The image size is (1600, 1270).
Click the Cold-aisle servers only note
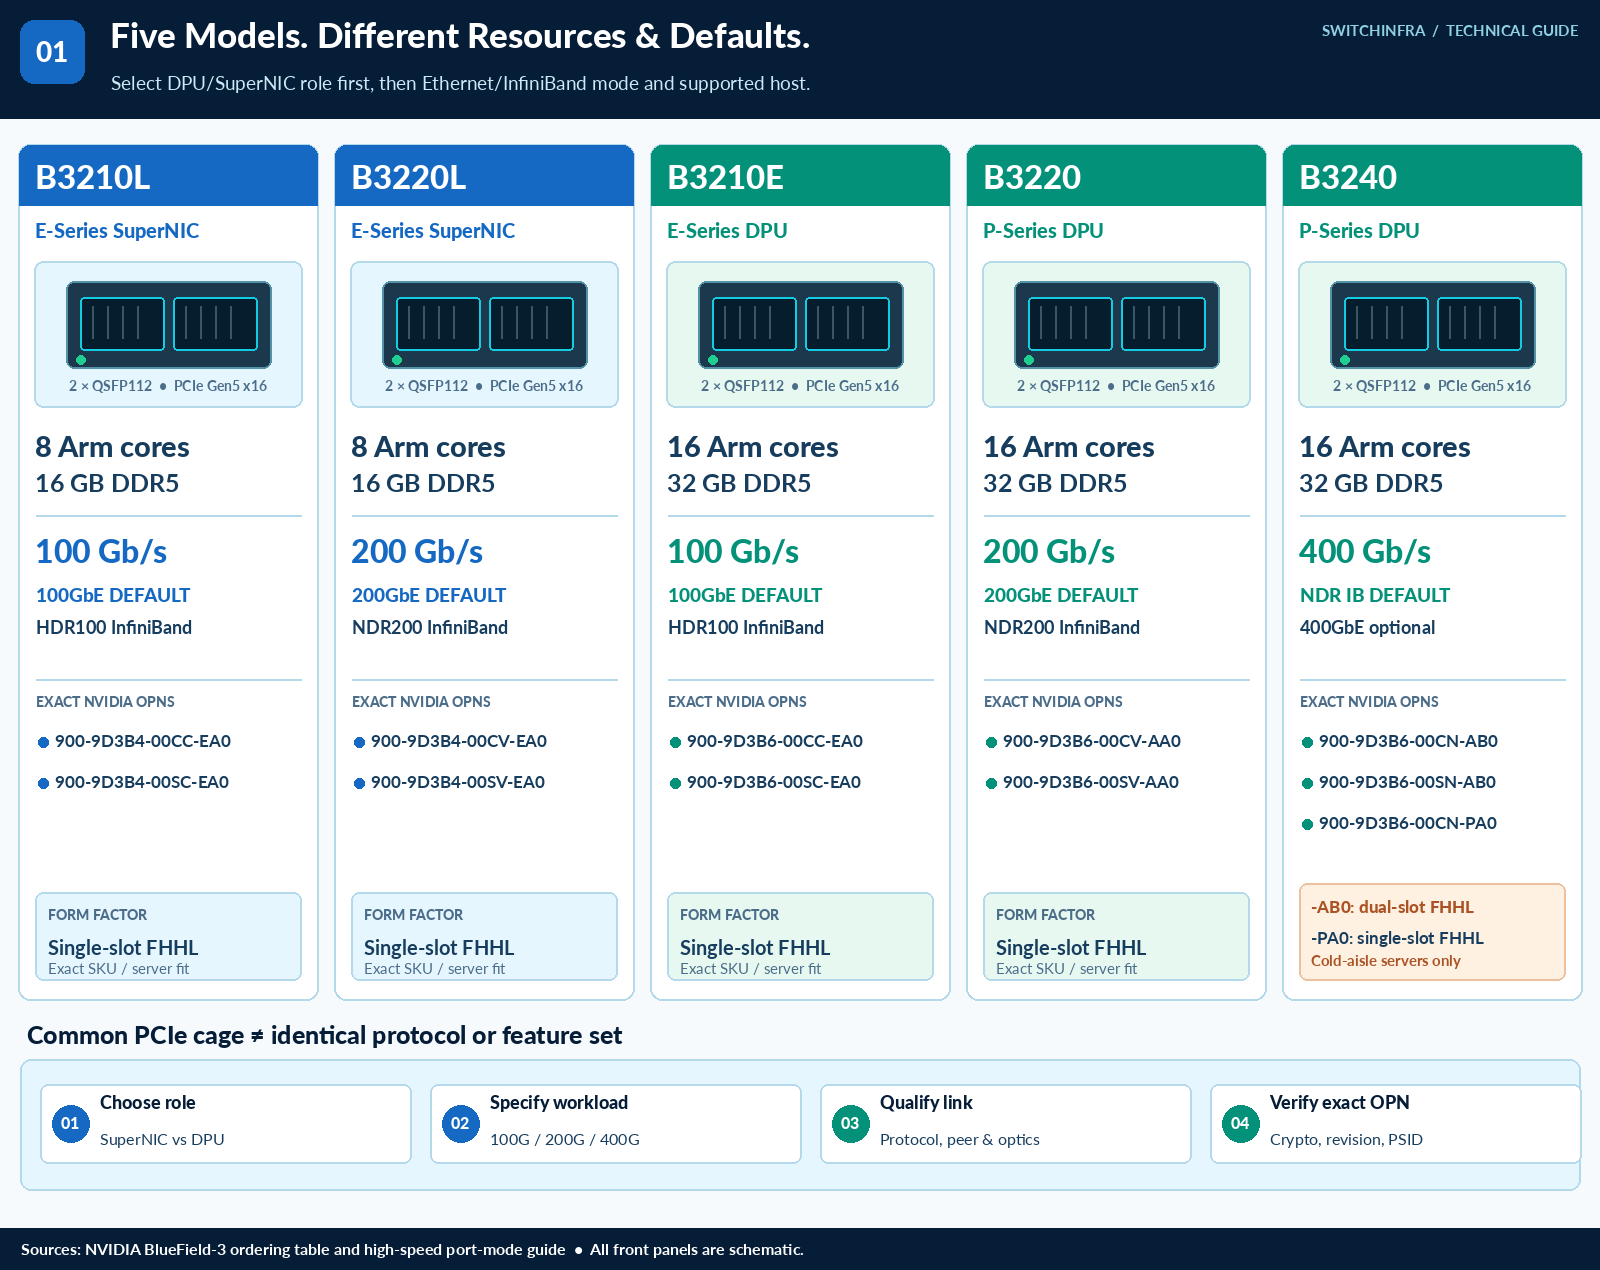tap(1386, 961)
